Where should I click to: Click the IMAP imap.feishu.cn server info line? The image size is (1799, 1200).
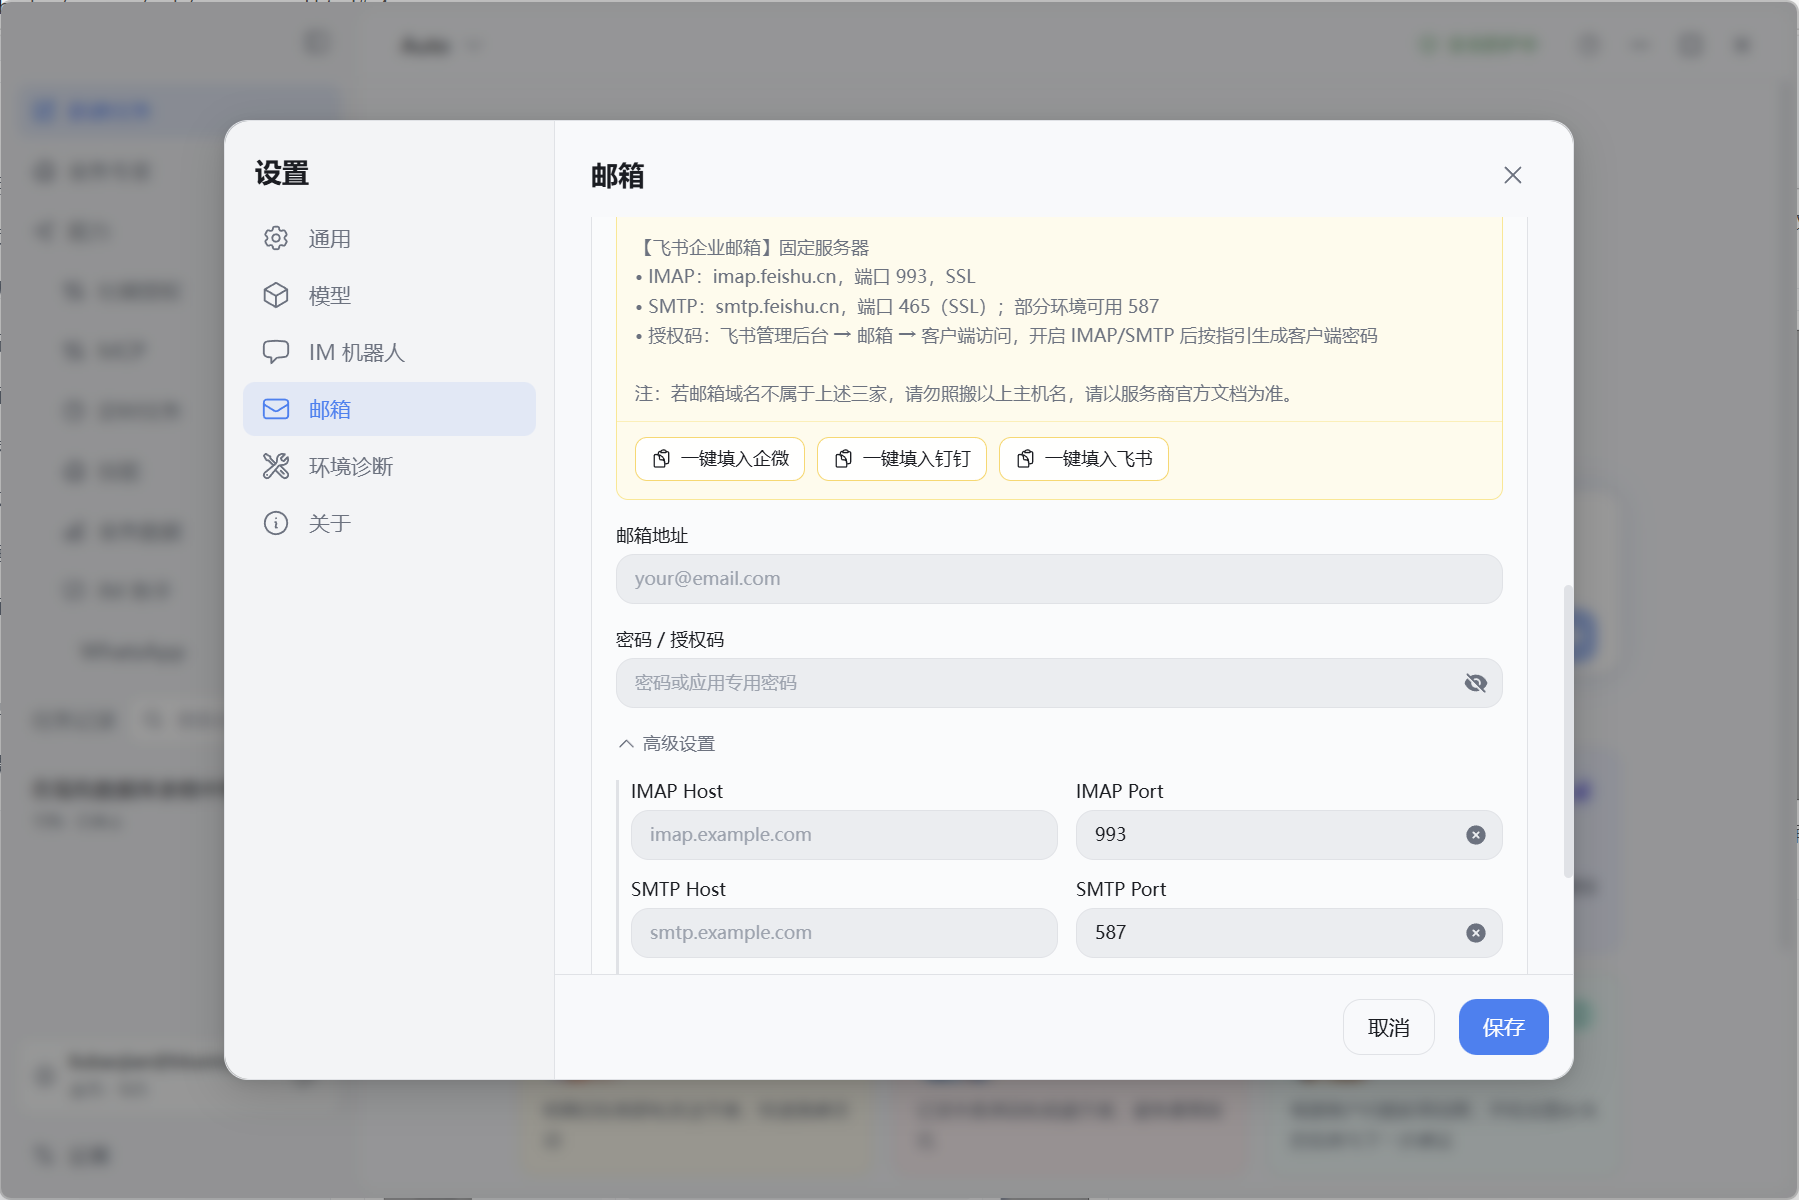pos(805,277)
